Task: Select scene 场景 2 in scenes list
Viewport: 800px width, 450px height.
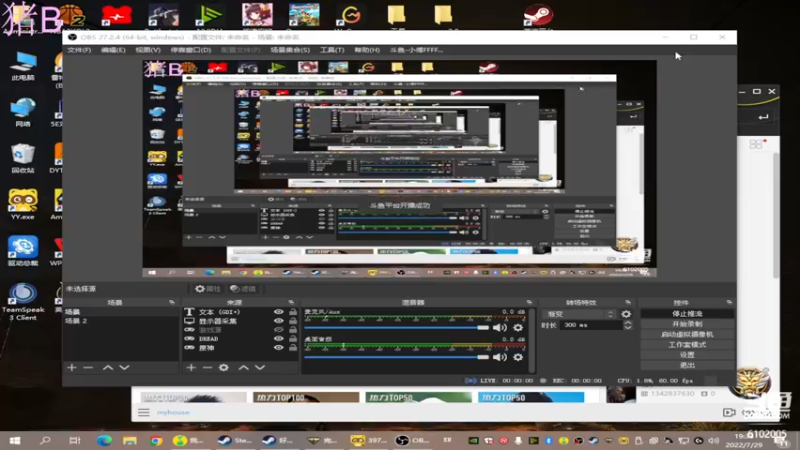Action: [x=121, y=321]
